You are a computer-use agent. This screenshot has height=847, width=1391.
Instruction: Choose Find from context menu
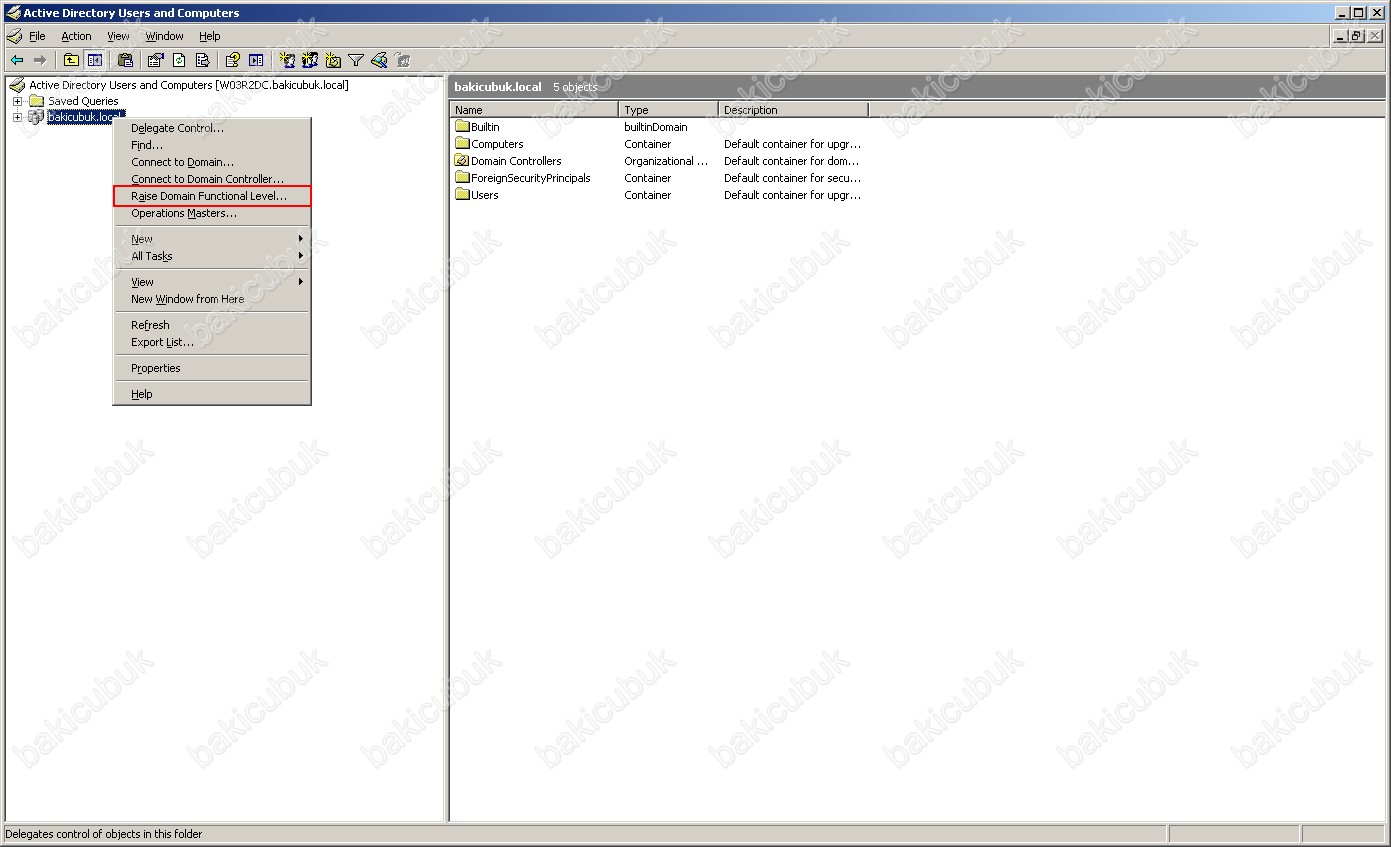click(212, 145)
